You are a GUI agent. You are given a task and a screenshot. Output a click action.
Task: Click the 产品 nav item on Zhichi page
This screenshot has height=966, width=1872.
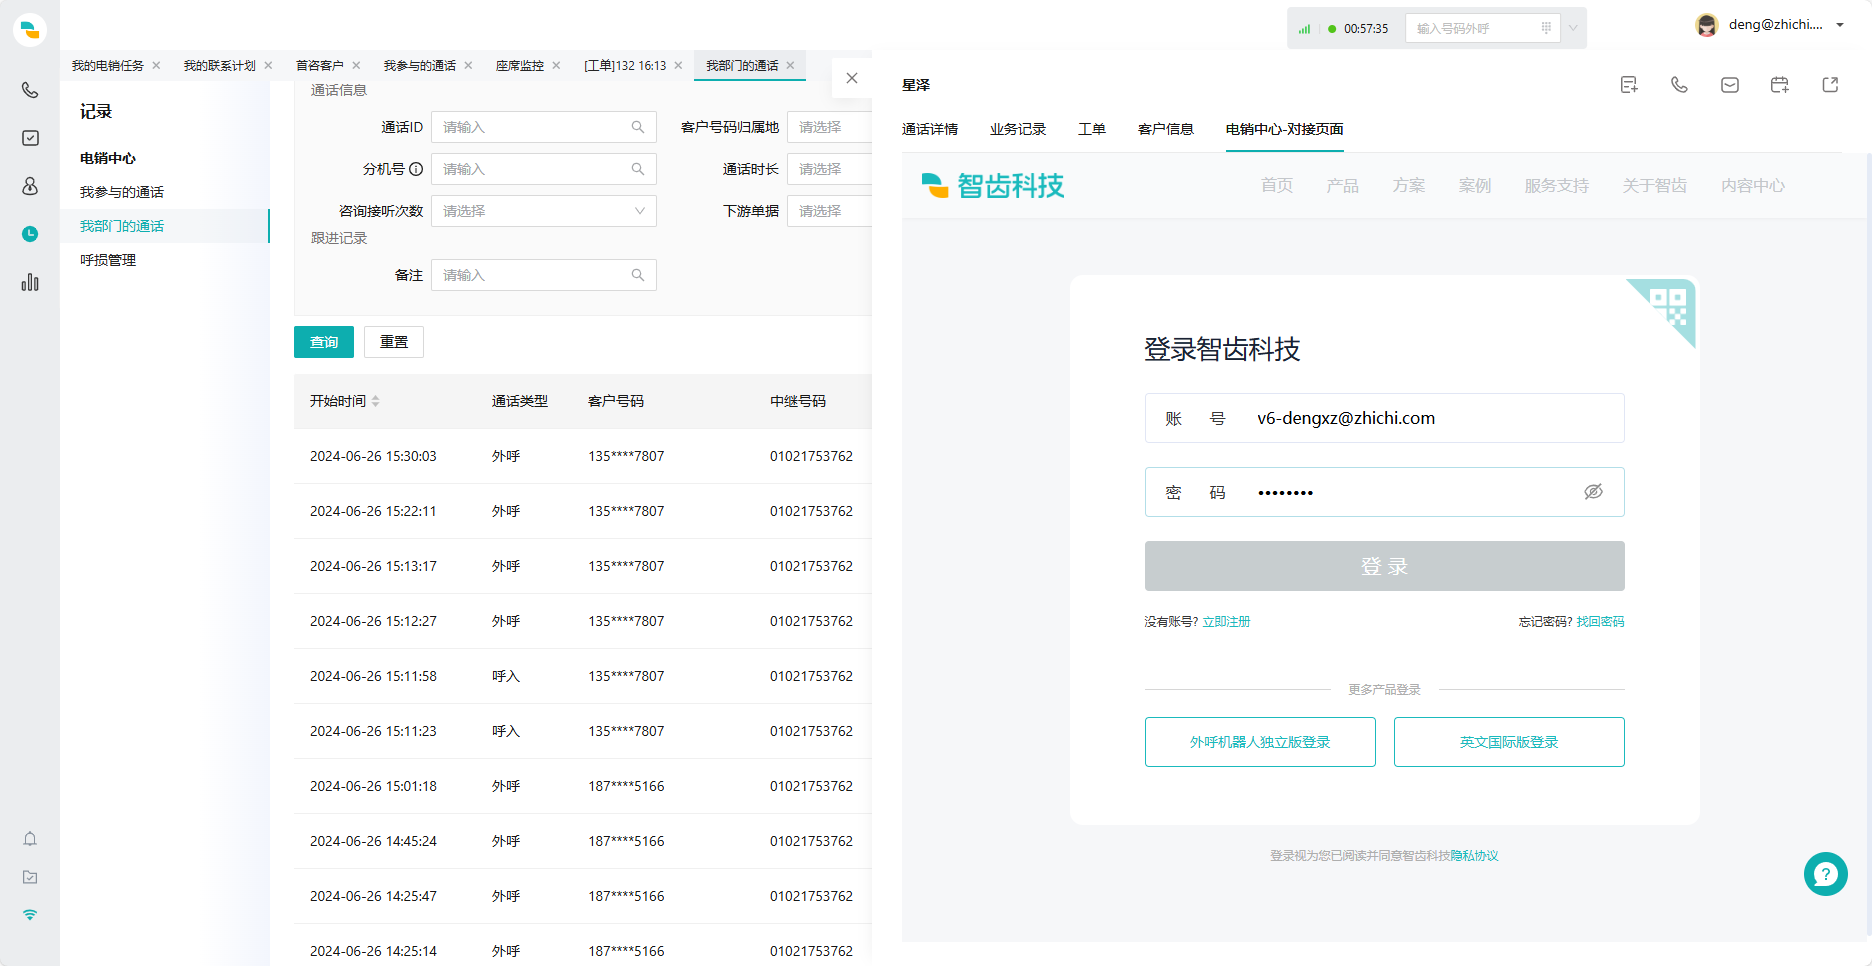point(1342,186)
